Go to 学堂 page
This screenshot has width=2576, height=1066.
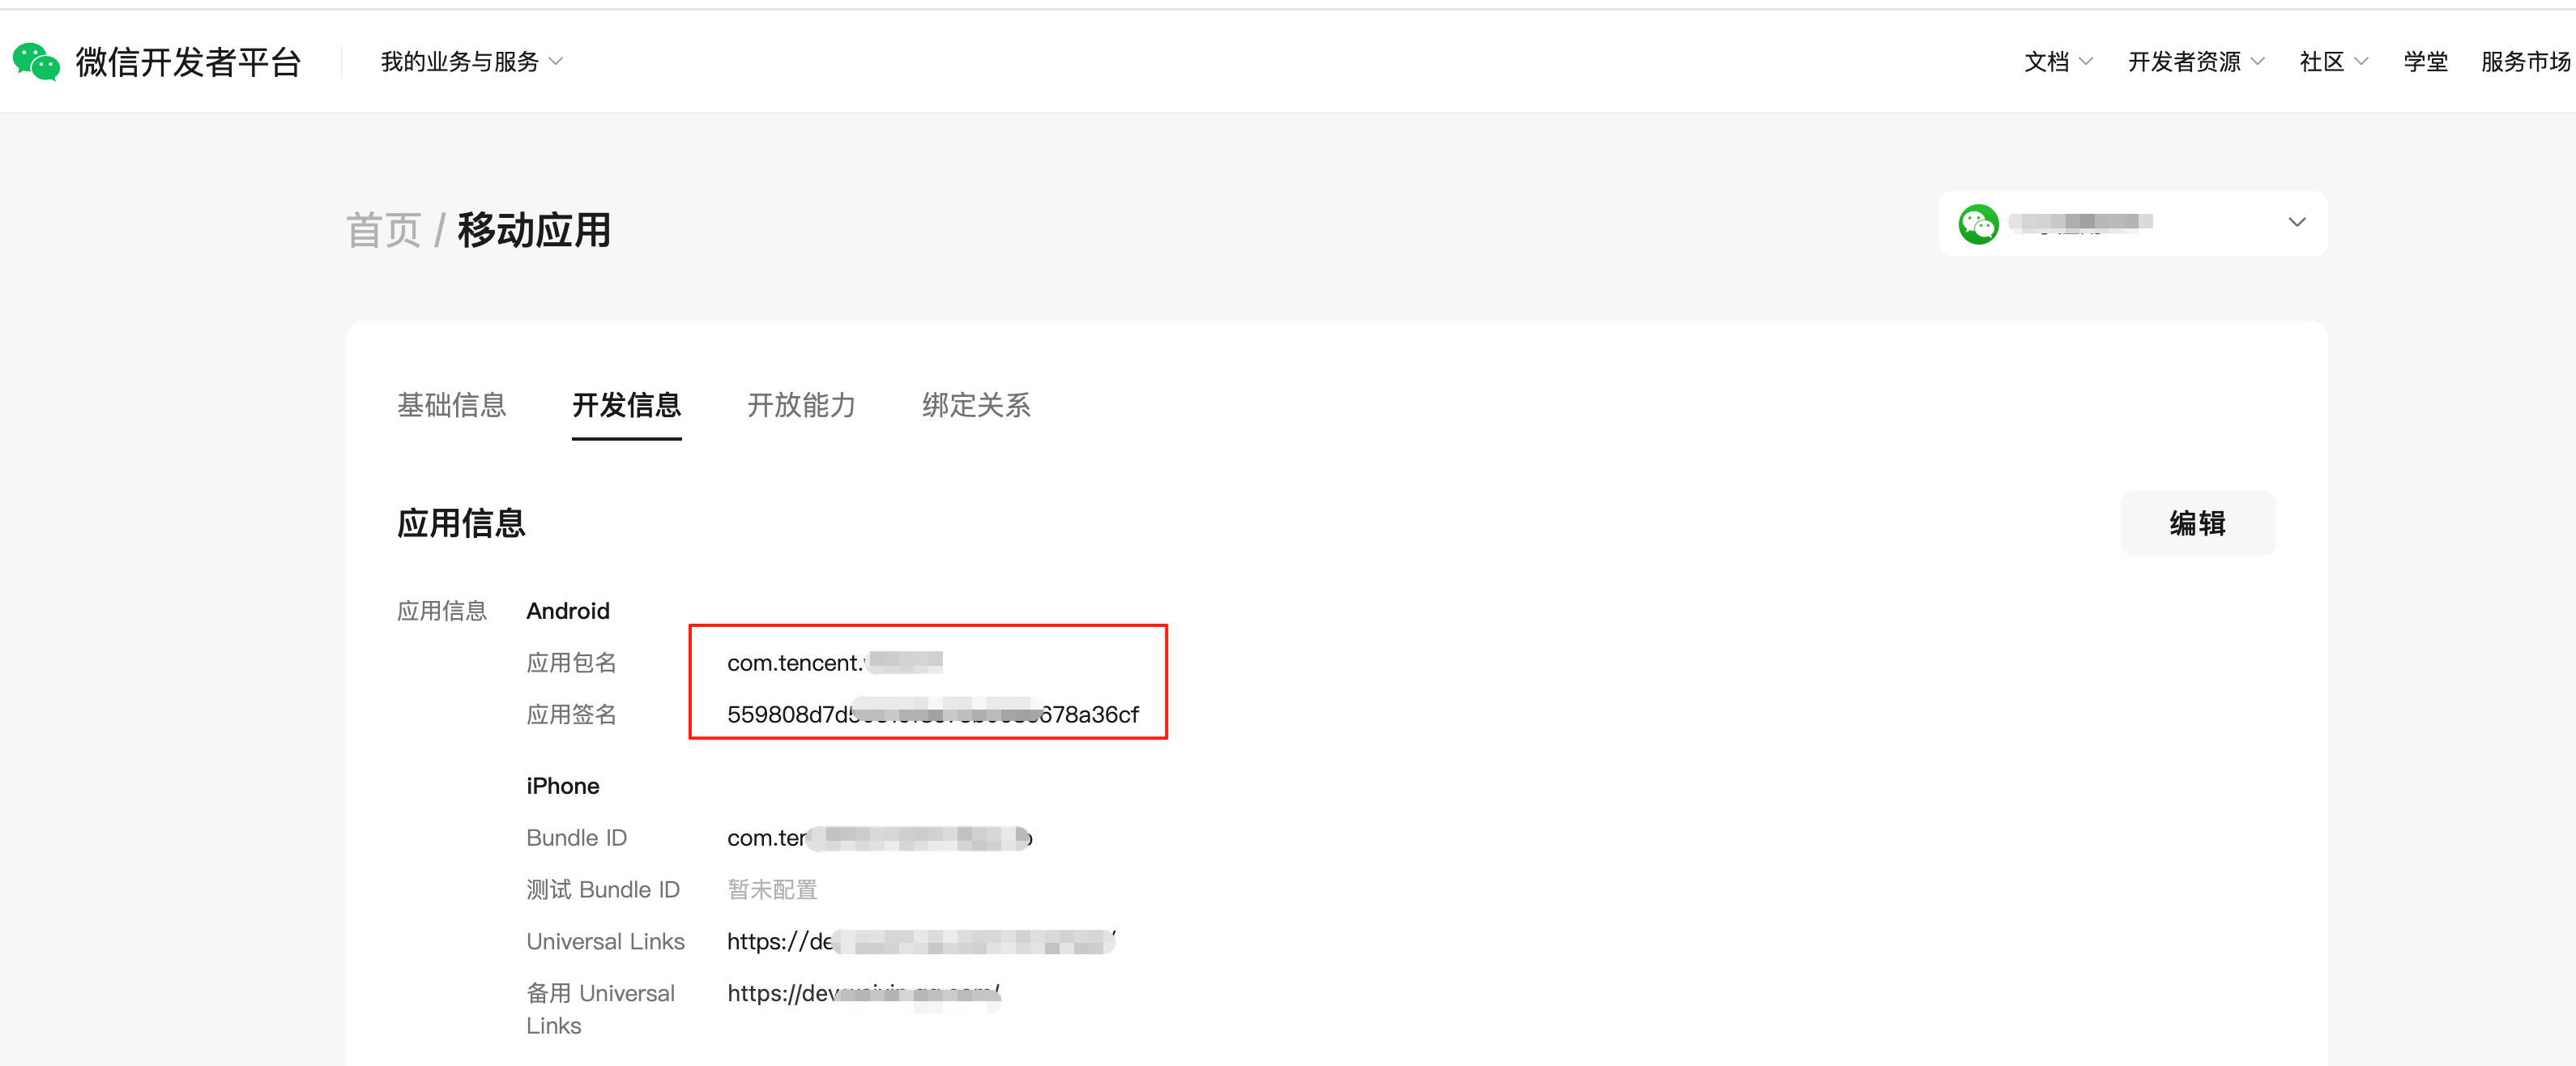coord(2425,62)
